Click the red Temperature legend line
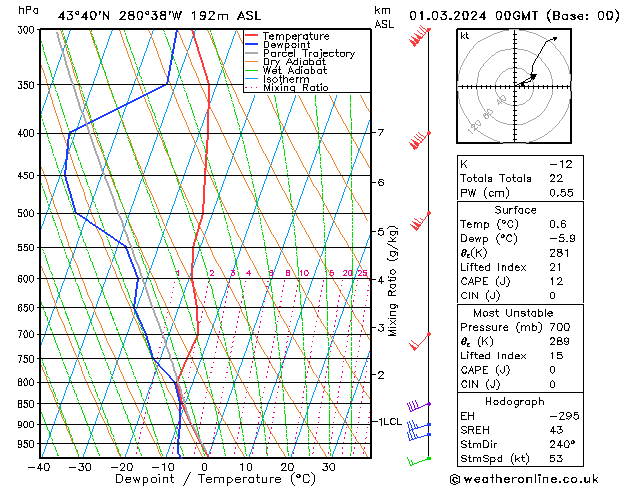Screen dimensions: 629x486 pyautogui.click(x=252, y=36)
